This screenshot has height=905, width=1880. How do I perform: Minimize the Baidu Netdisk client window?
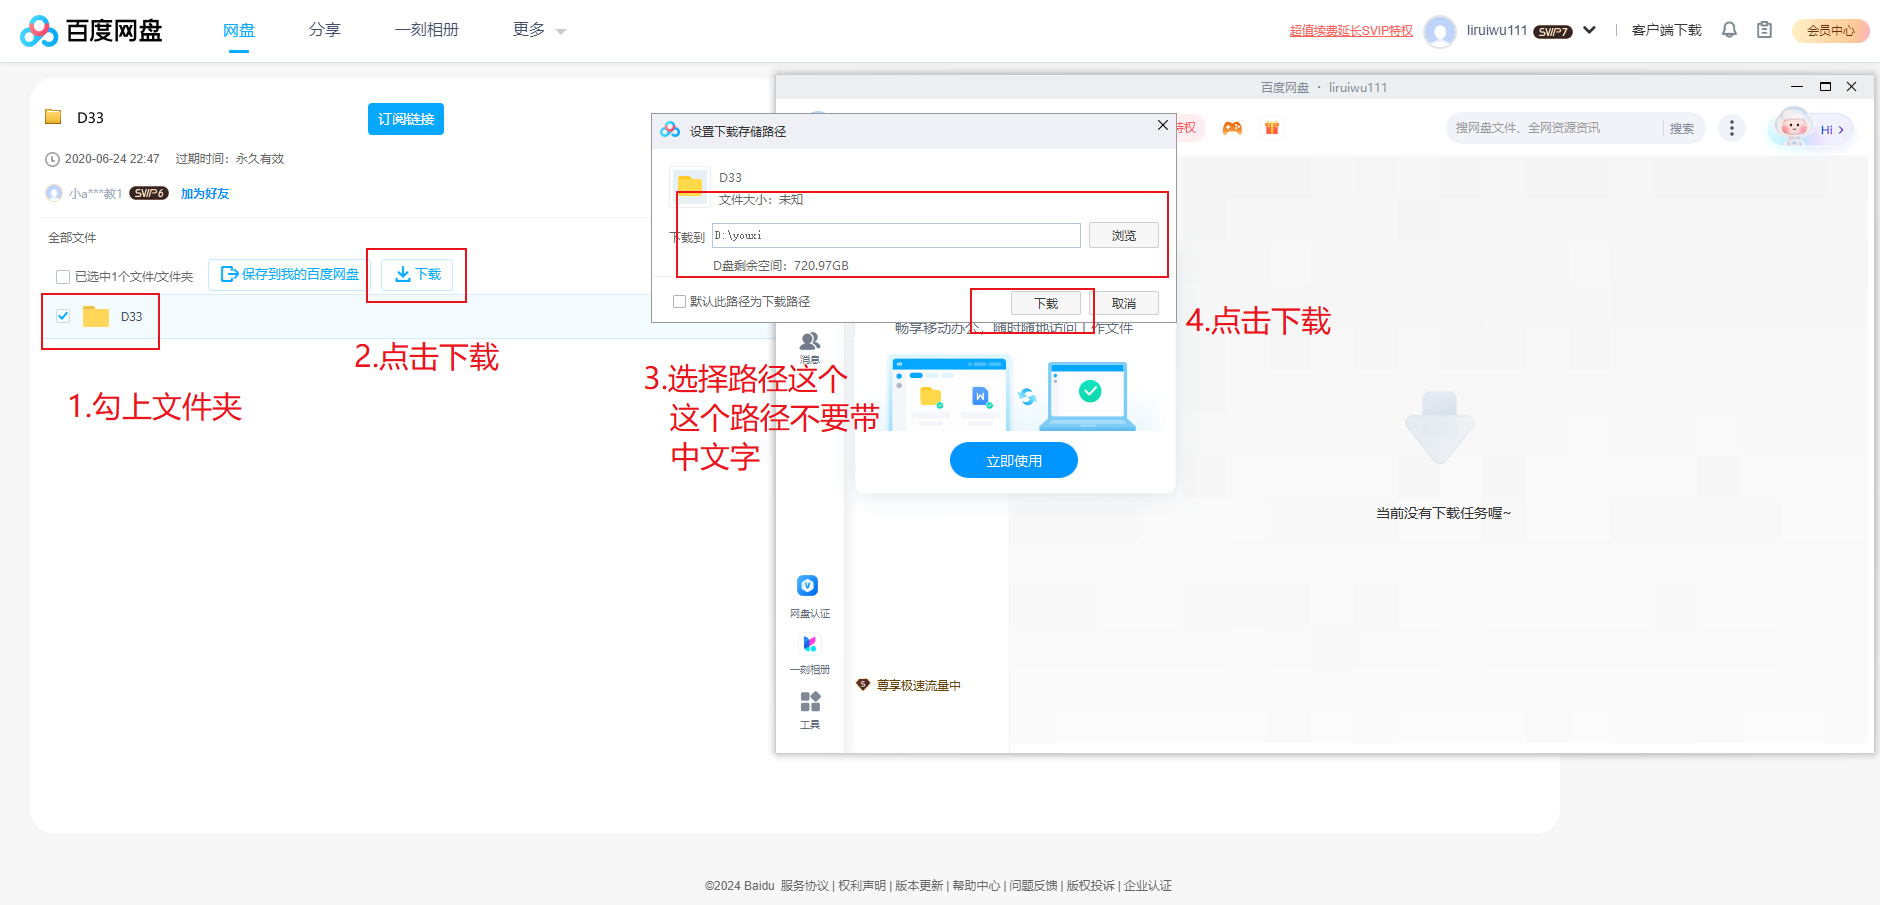(x=1797, y=87)
